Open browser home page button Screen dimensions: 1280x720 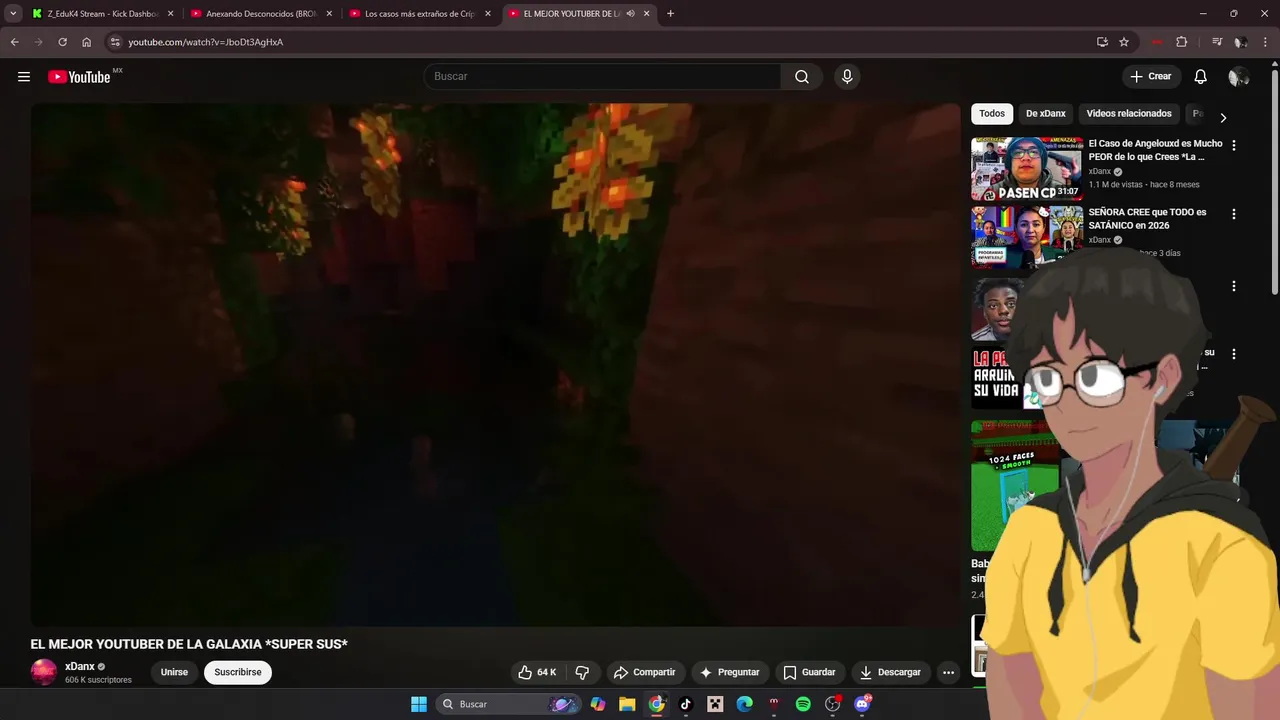tap(86, 42)
